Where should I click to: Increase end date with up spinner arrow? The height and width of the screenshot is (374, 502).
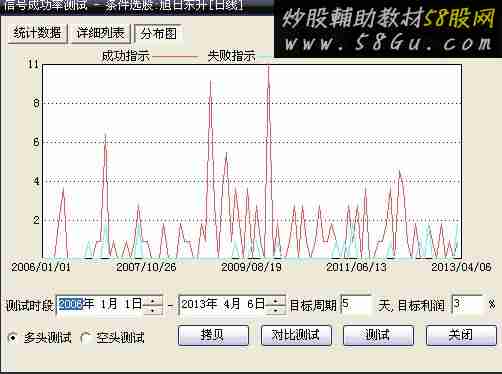(276, 301)
